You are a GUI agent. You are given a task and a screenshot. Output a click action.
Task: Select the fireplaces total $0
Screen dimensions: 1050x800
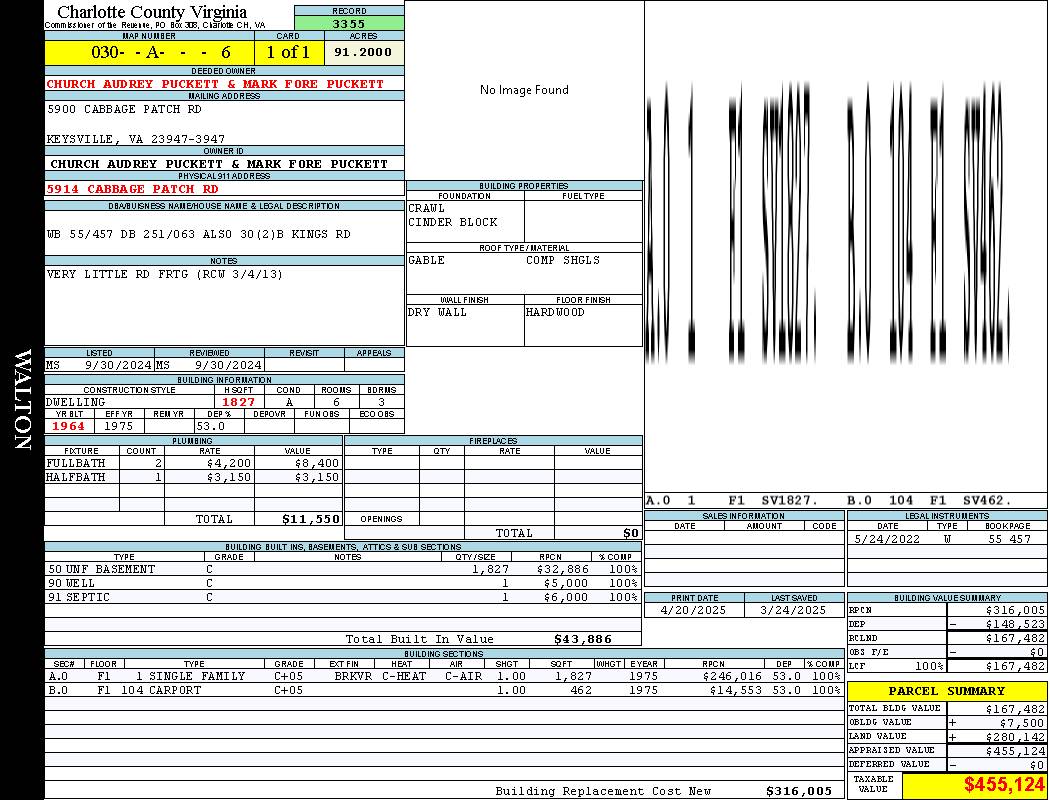(631, 534)
